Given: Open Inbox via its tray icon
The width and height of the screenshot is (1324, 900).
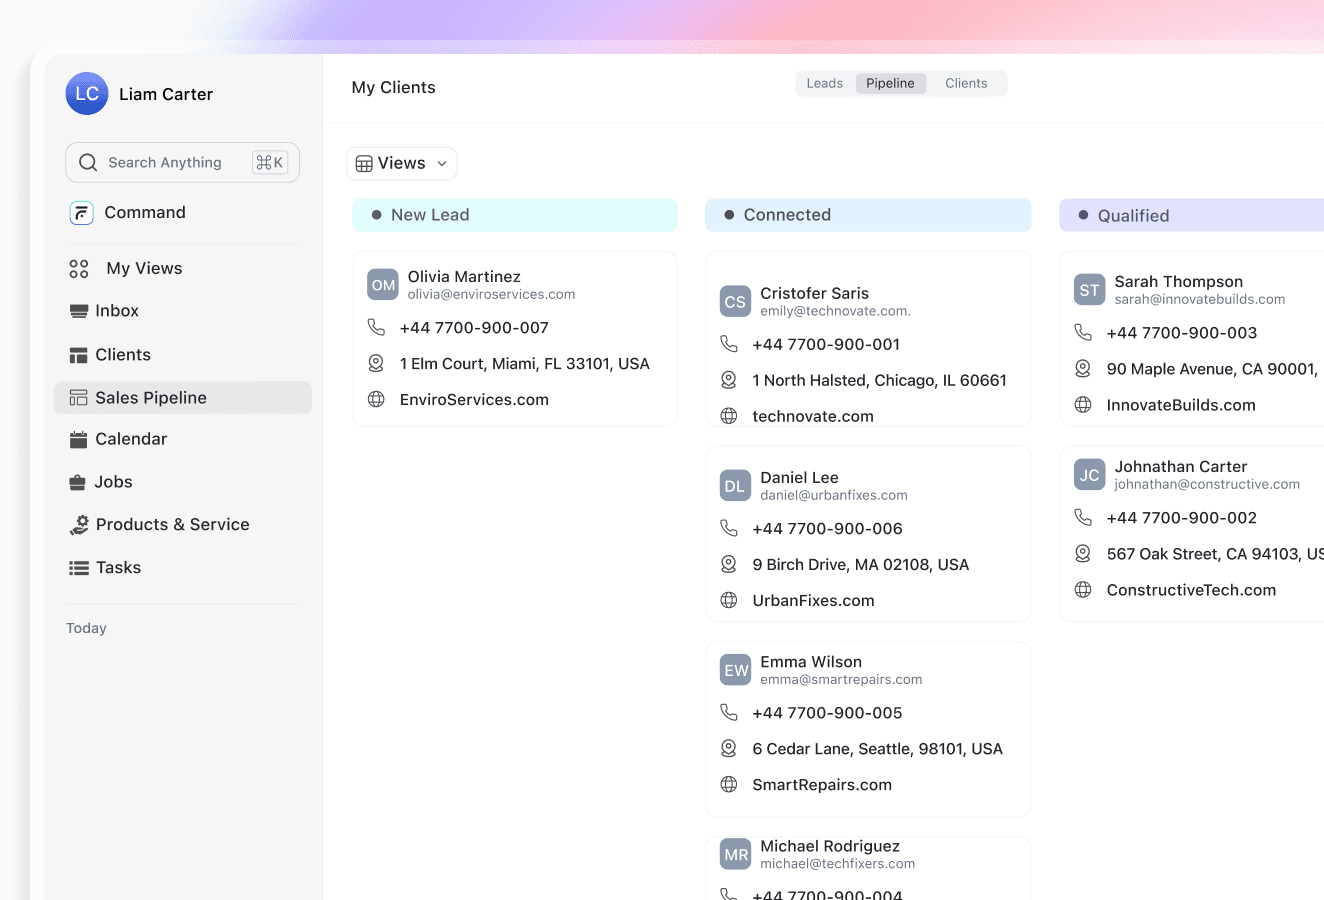Looking at the screenshot, I should [79, 311].
